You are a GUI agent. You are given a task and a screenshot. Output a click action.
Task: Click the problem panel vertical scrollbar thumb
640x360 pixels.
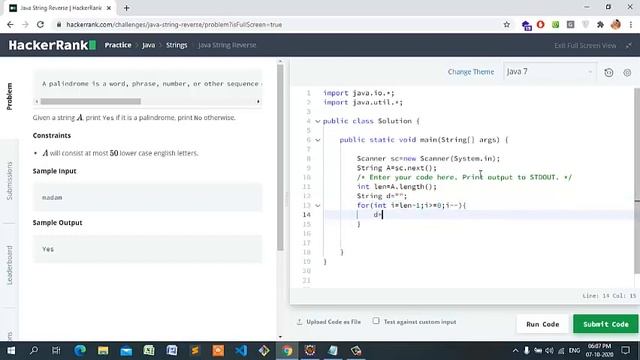pos(280,157)
